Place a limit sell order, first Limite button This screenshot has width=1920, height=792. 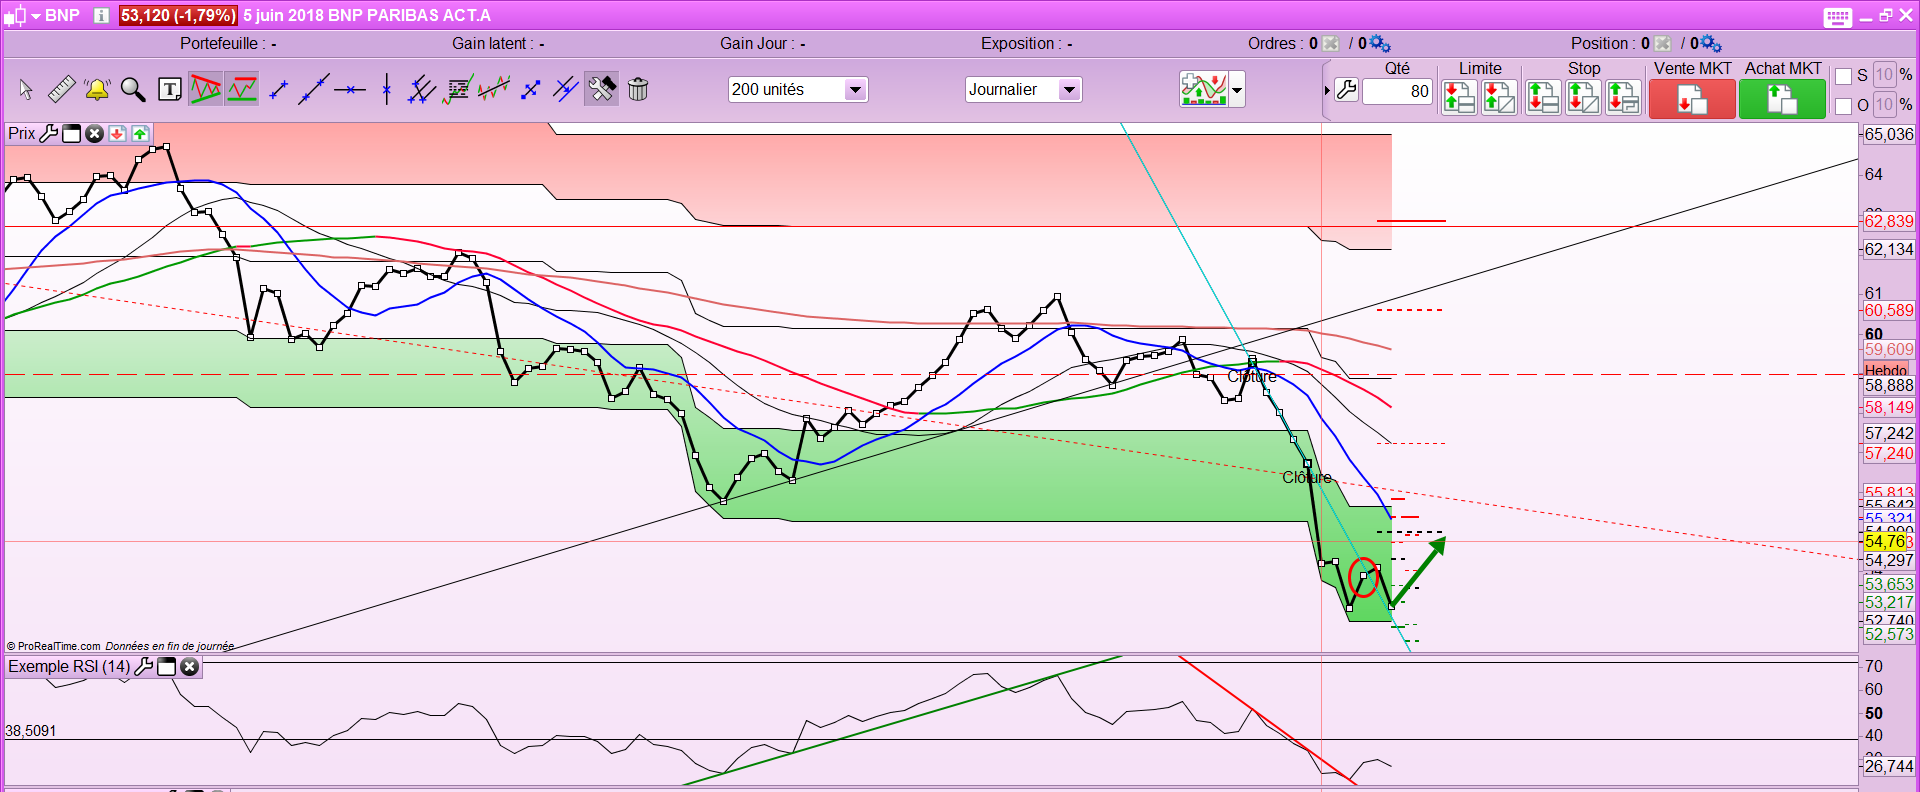(1459, 98)
